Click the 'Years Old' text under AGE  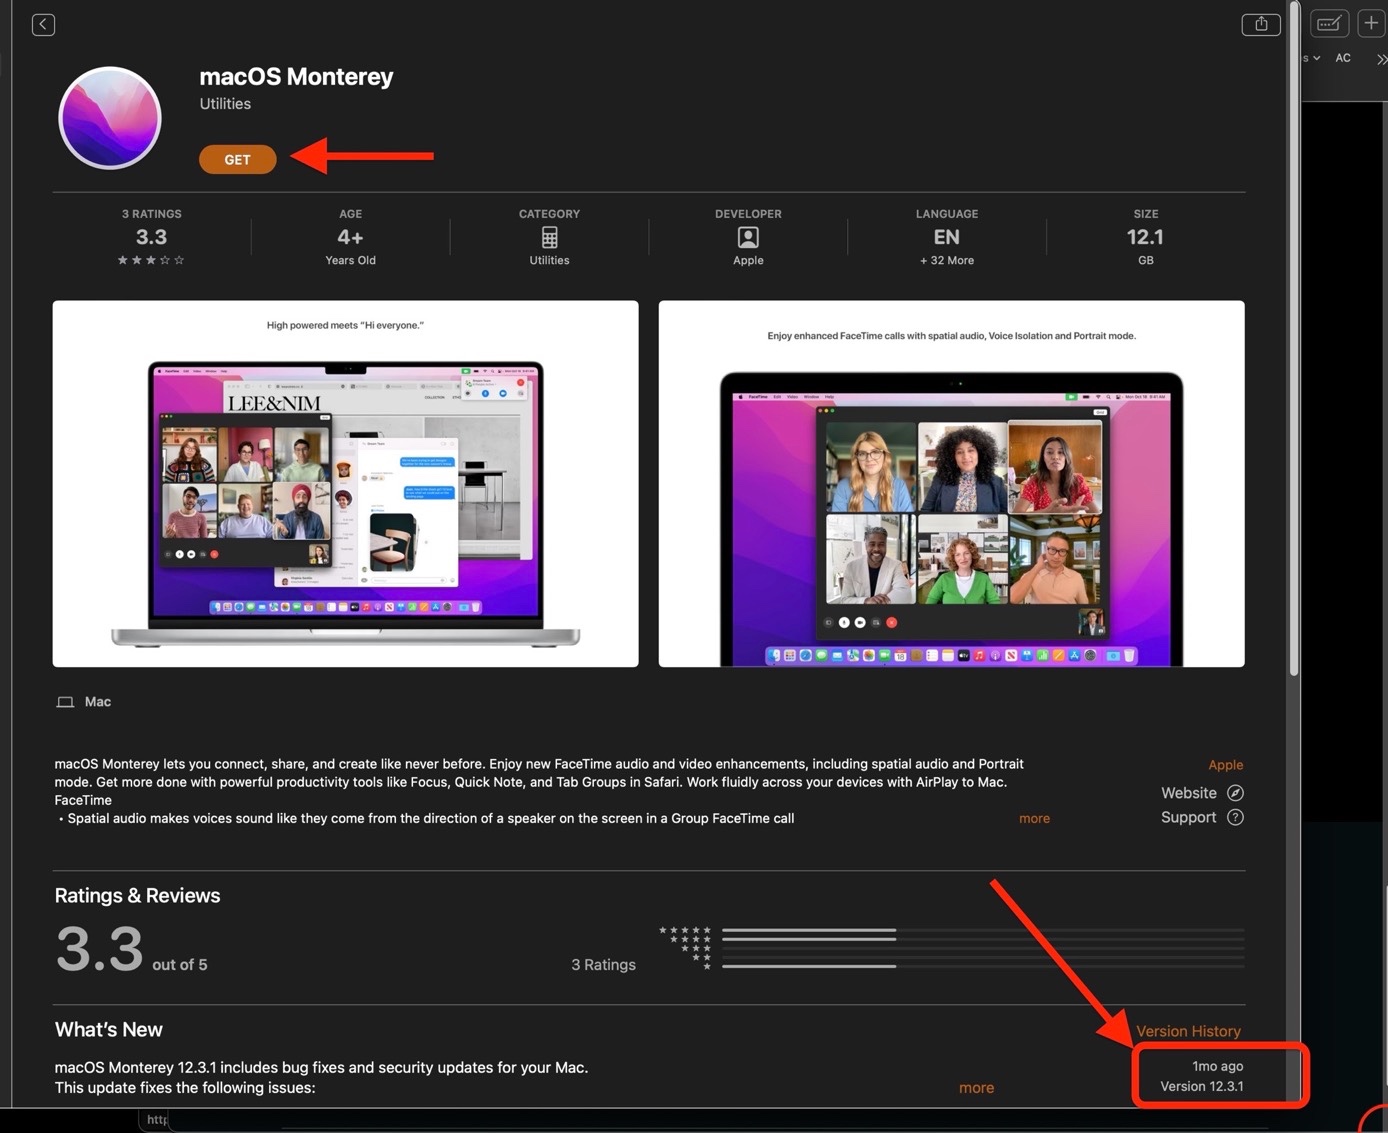(350, 260)
